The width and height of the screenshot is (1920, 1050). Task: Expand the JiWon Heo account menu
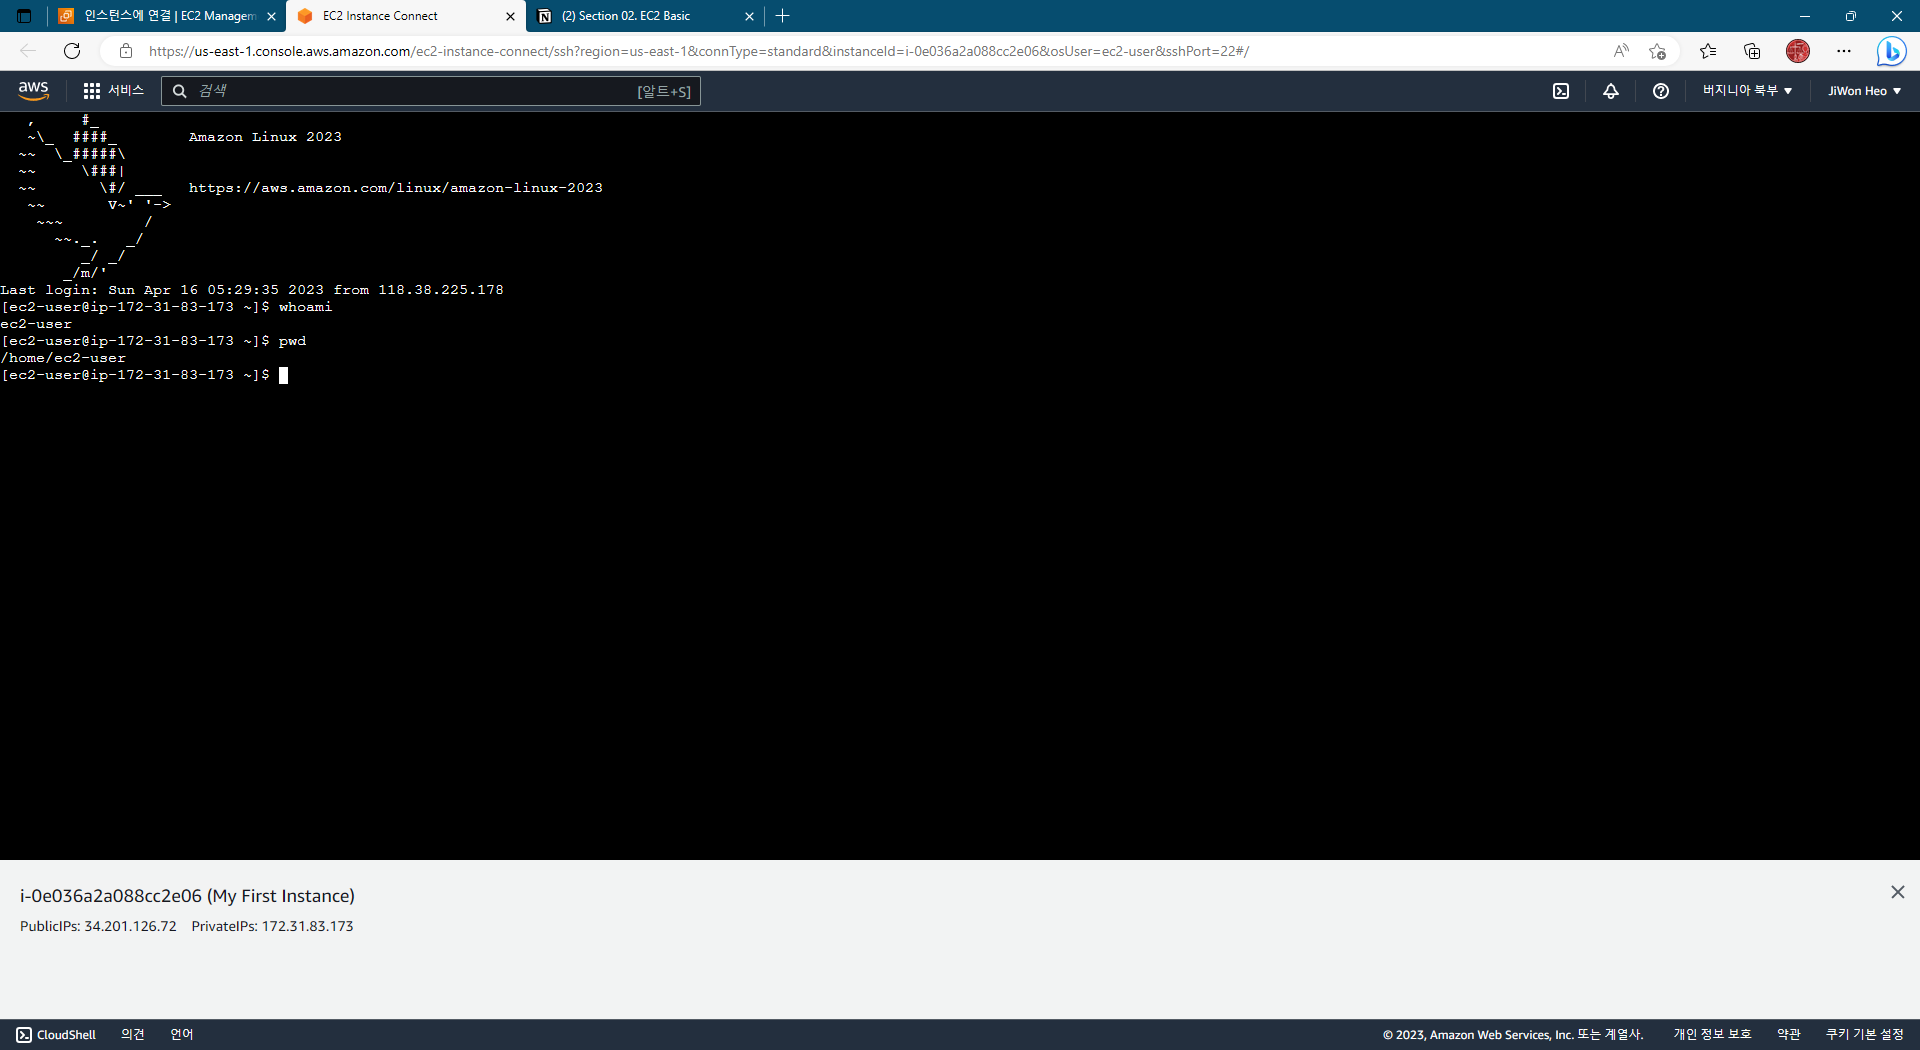(1864, 91)
